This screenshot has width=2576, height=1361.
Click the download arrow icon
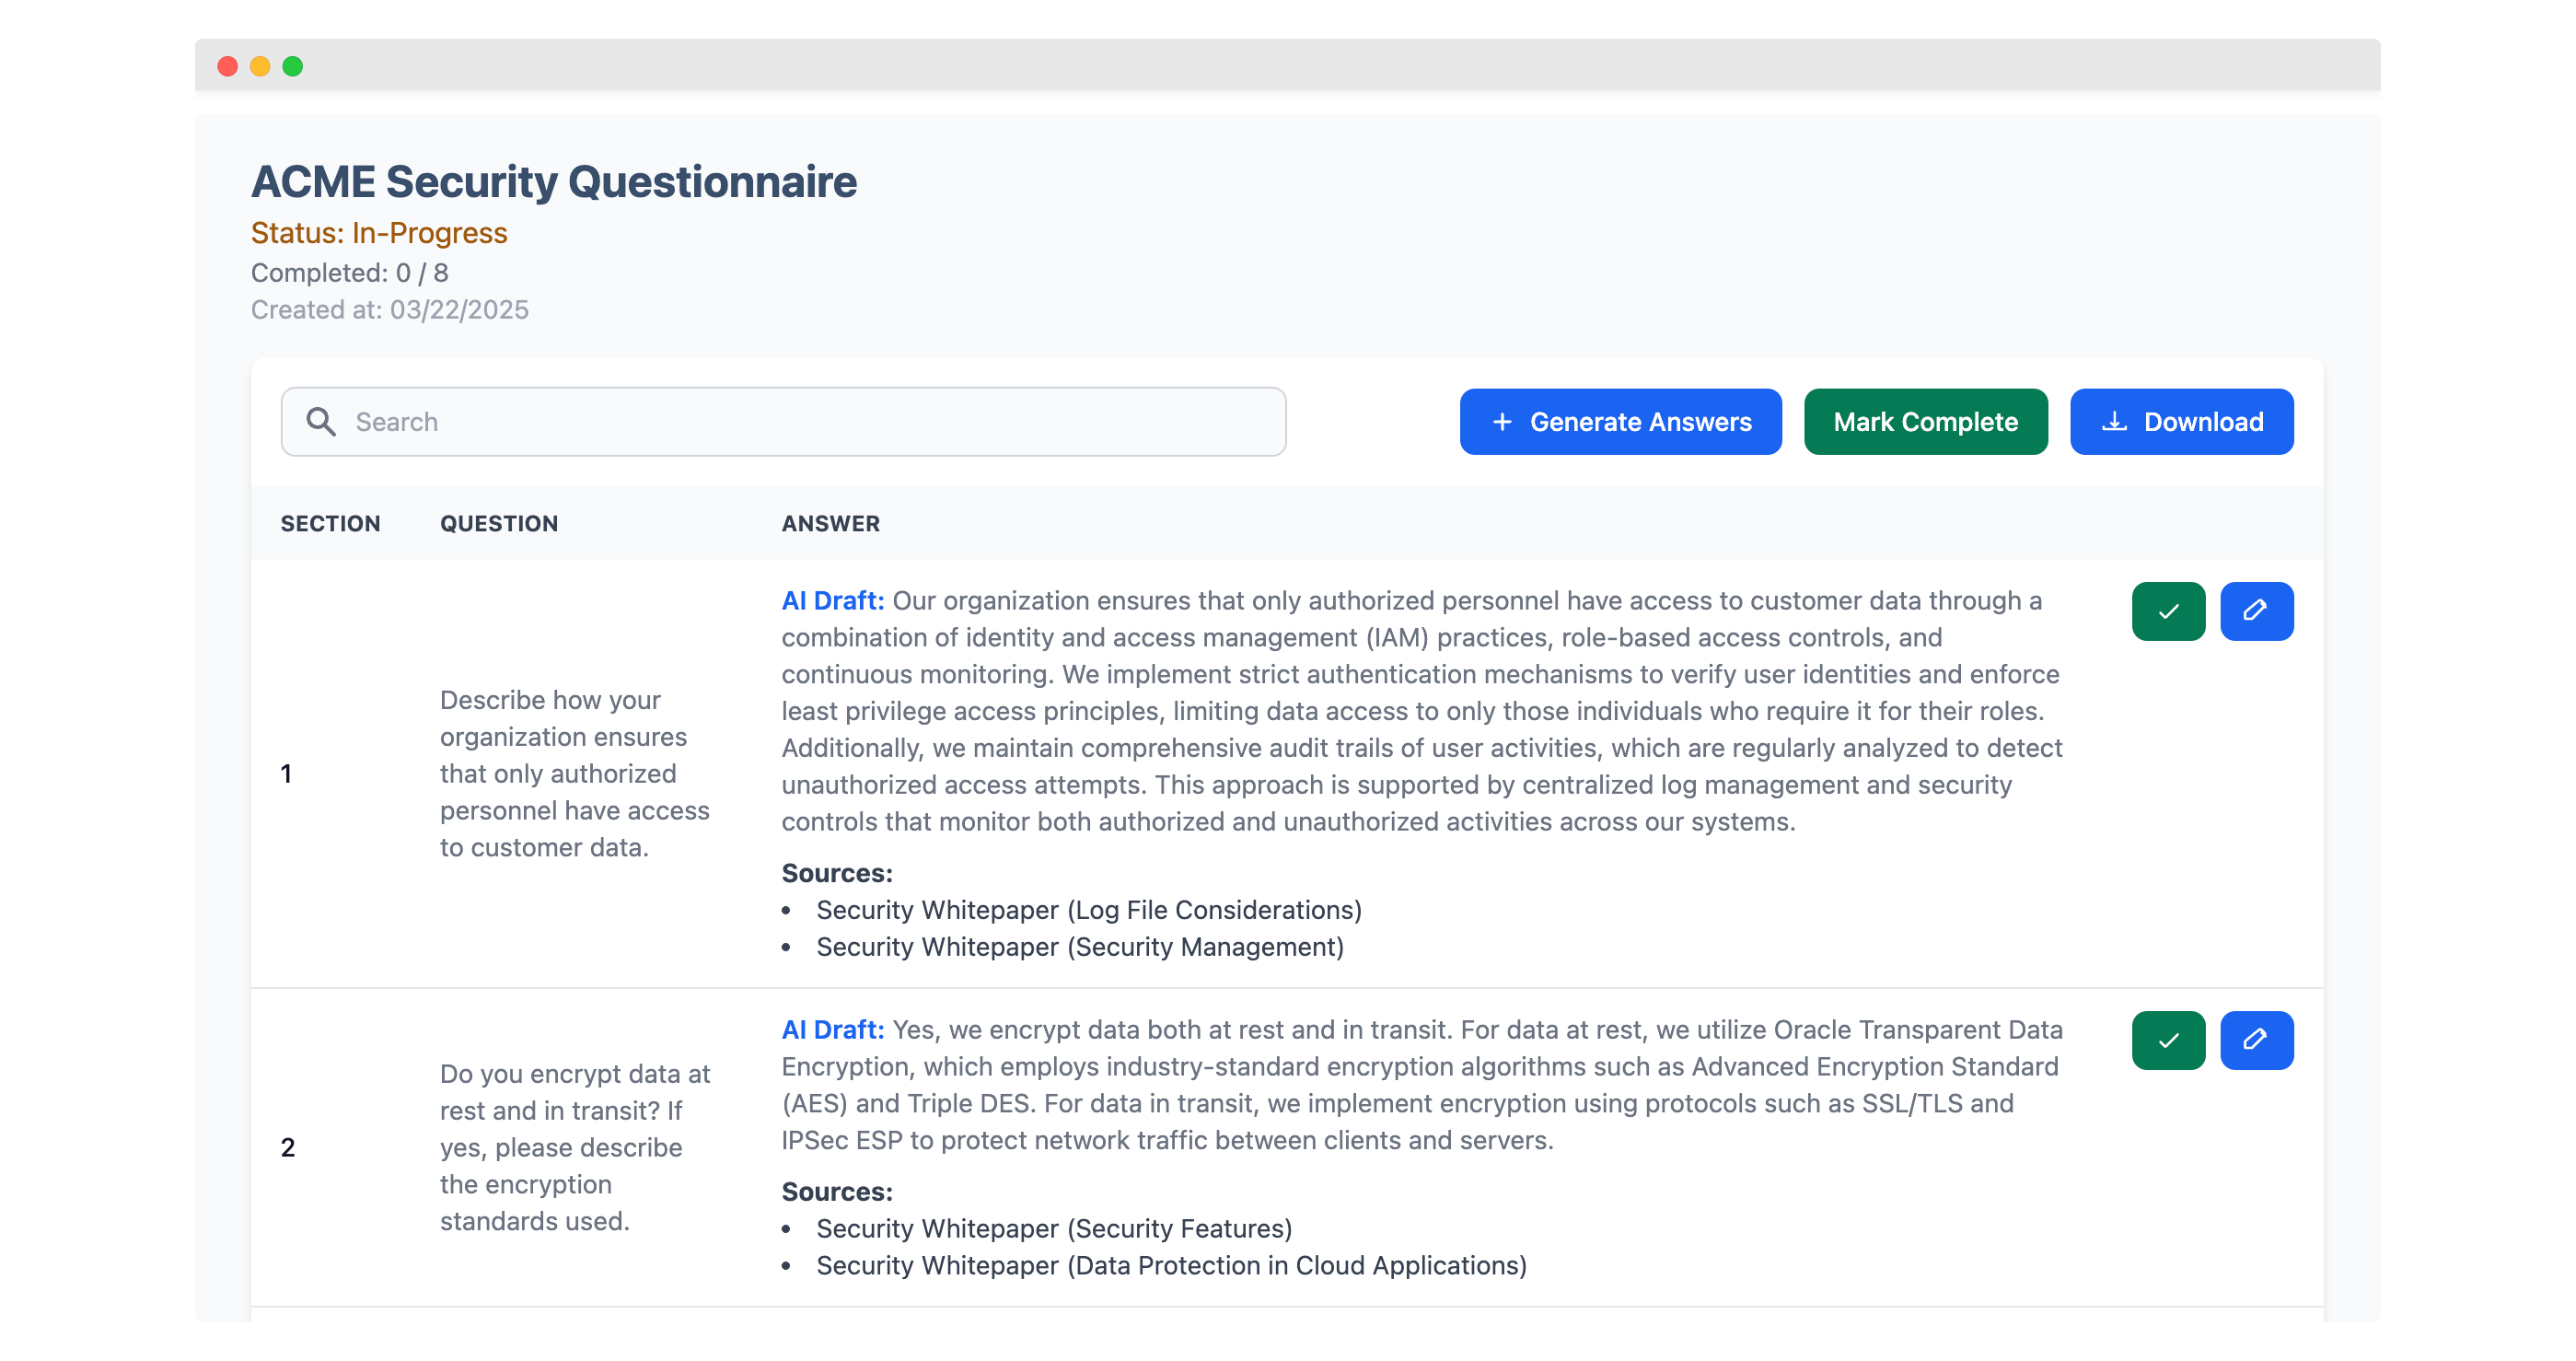click(x=2113, y=422)
